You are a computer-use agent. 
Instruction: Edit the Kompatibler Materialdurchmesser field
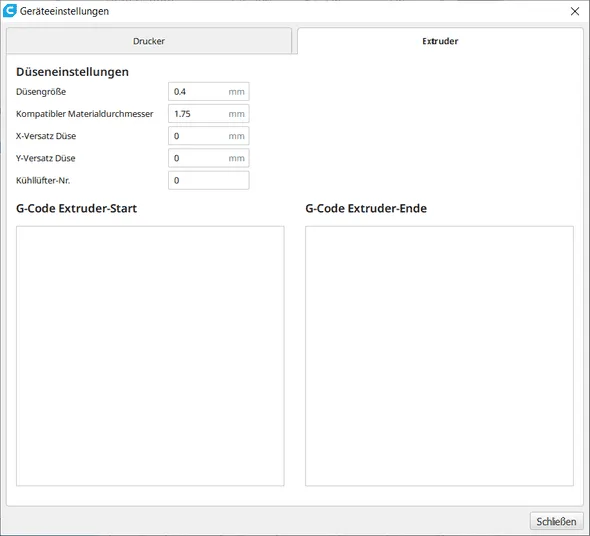[x=208, y=114]
